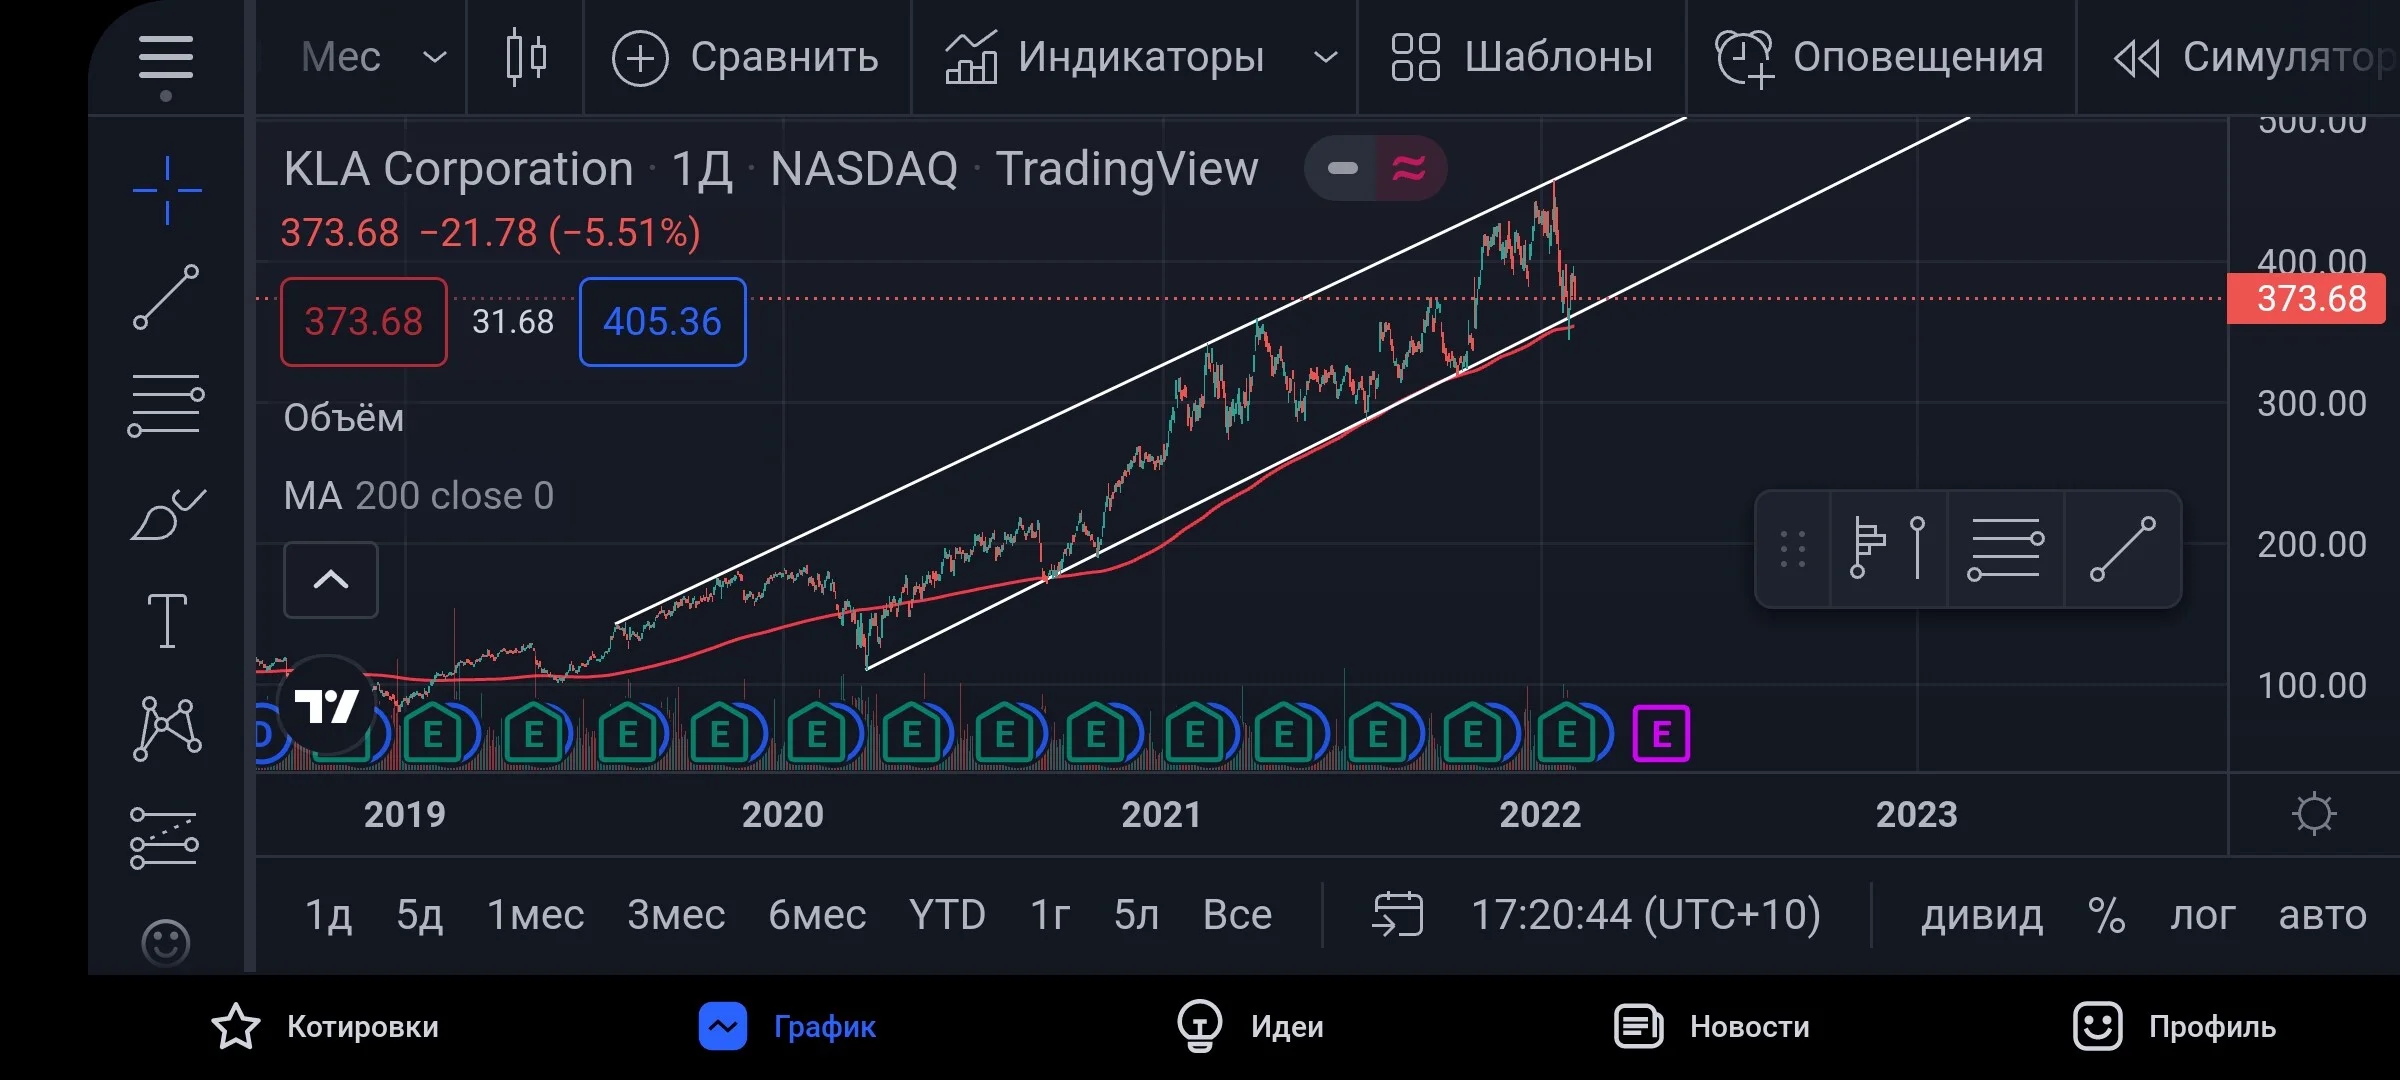Image resolution: width=2400 pixels, height=1080 pixels.
Task: Toggle the pink approximate-equal sign pill
Action: tap(1409, 168)
